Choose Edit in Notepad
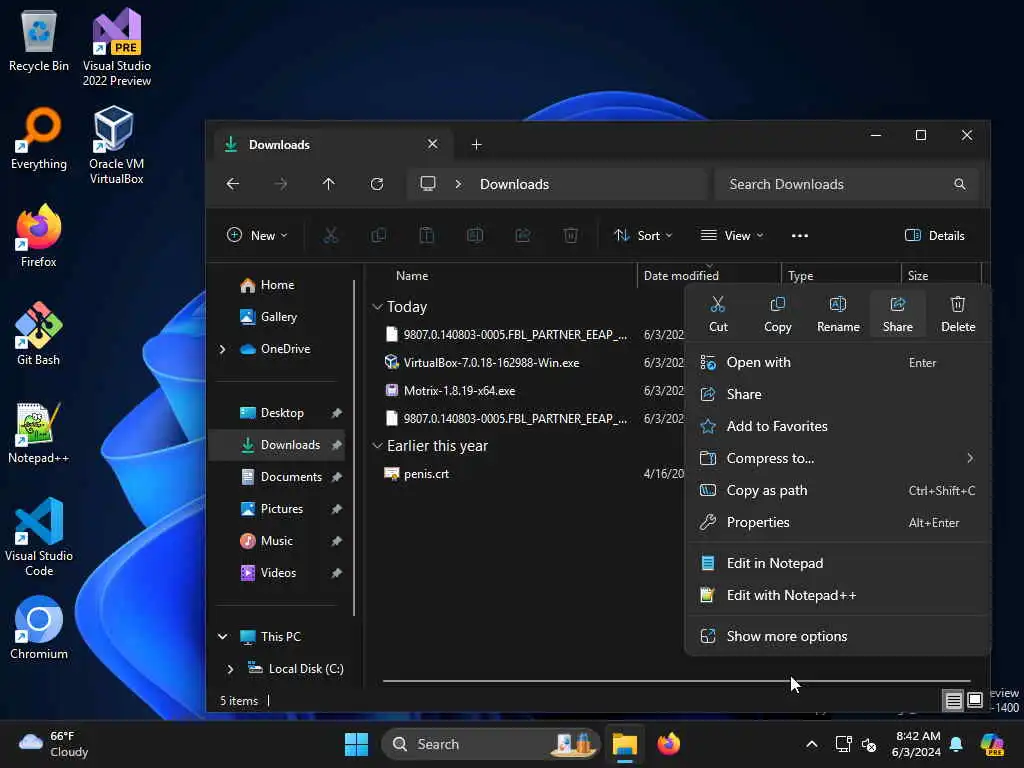Image resolution: width=1024 pixels, height=768 pixels. (x=838, y=564)
